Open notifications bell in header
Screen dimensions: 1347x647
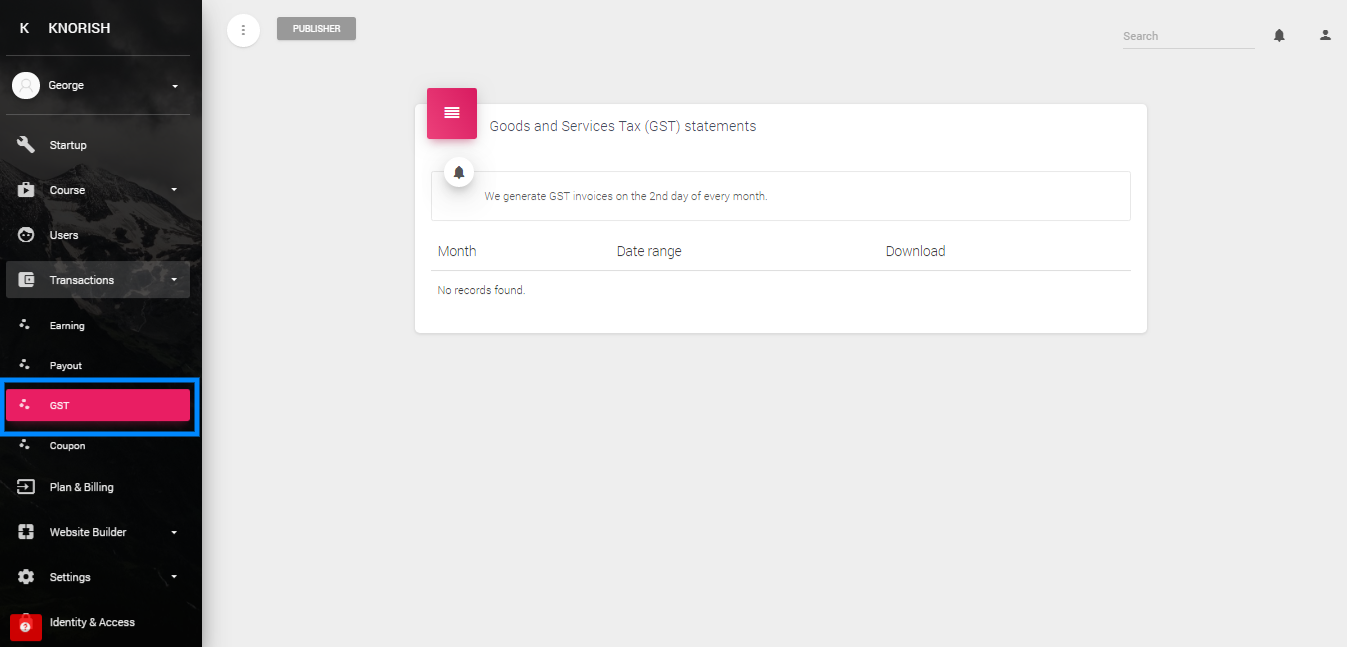pyautogui.click(x=1279, y=35)
